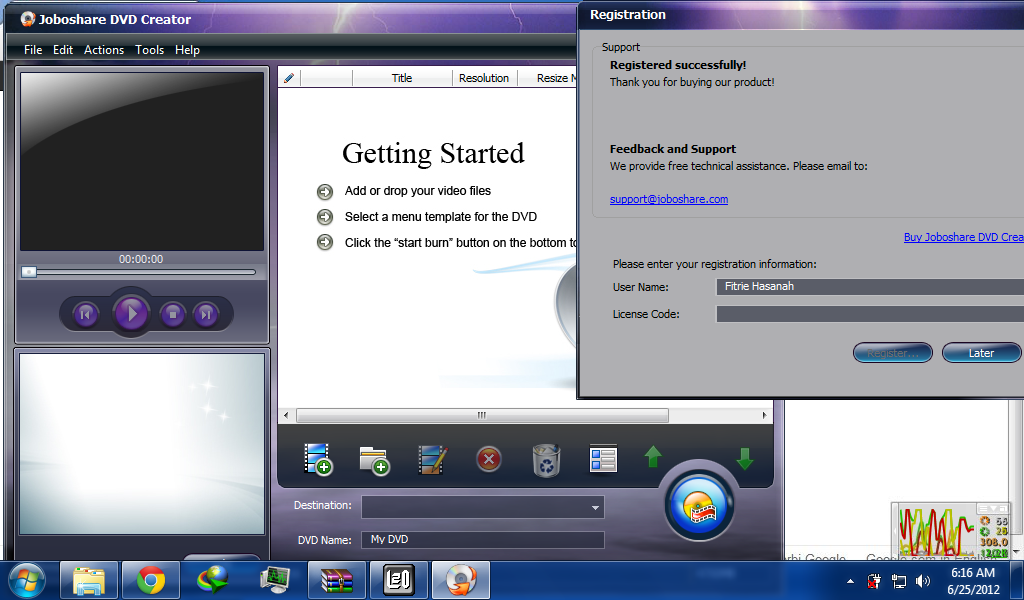Click the Add or drop video files bullet
The image size is (1024, 600).
click(x=325, y=191)
